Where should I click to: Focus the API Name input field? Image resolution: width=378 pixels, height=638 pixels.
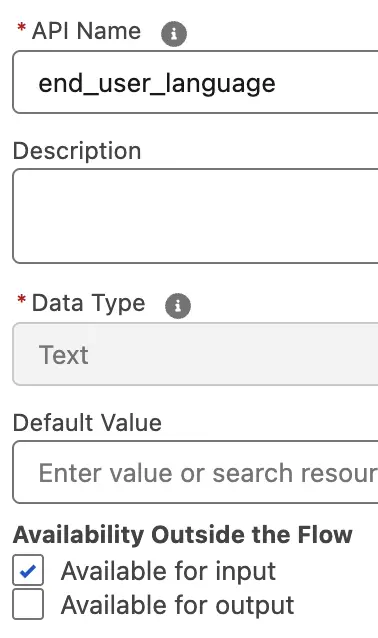(x=195, y=82)
